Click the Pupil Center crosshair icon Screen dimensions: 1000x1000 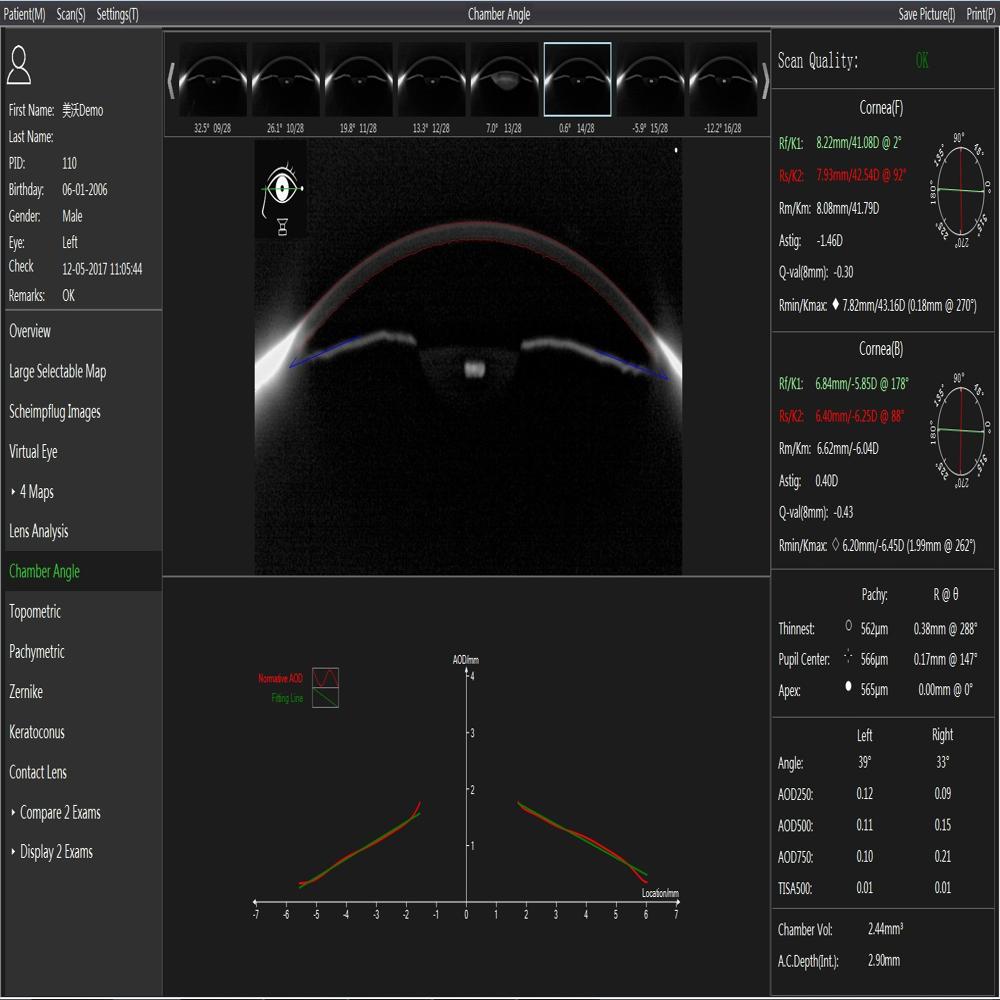[x=848, y=656]
